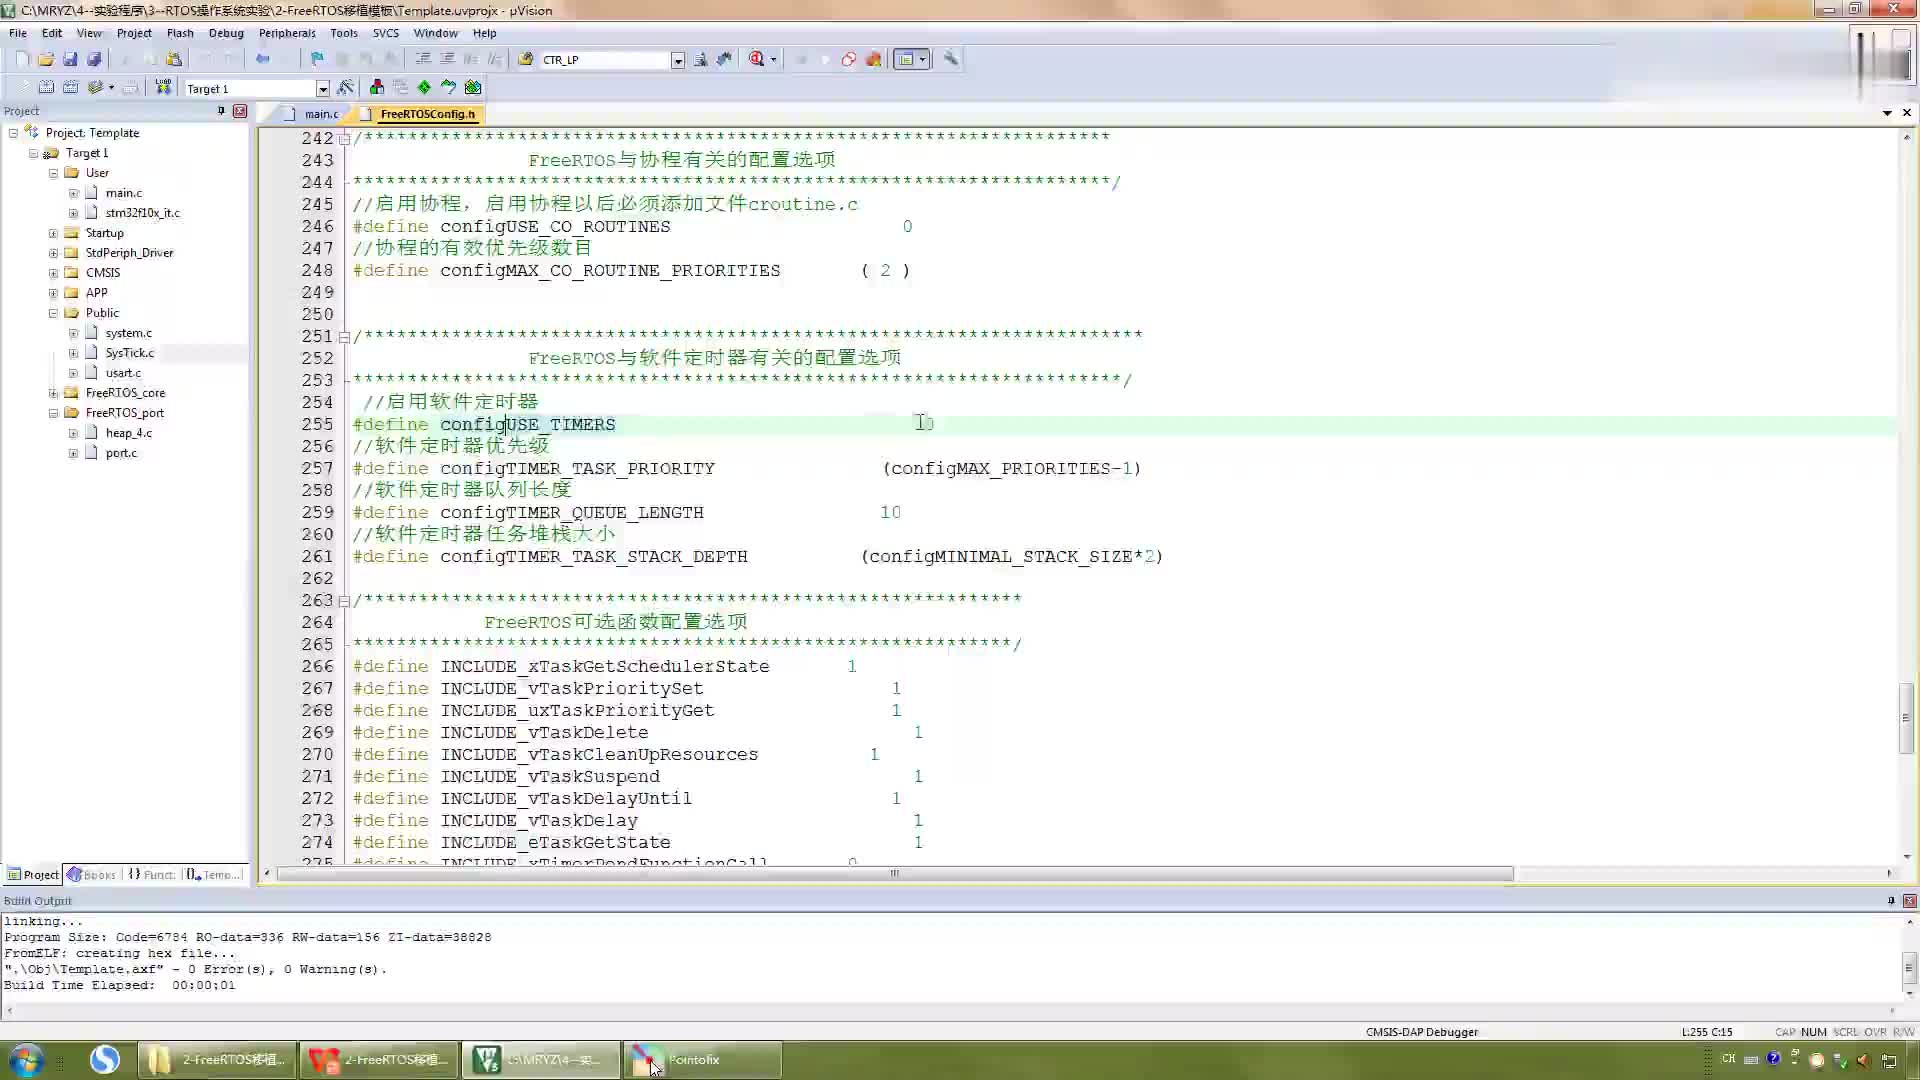1920x1080 pixels.
Task: Batch build icon
Action: click(95, 88)
